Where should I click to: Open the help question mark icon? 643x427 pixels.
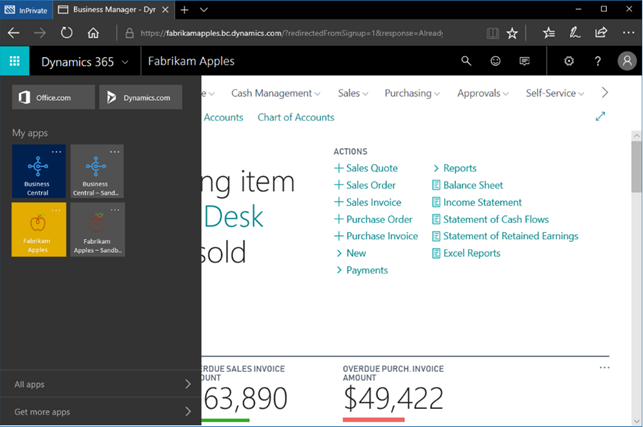tap(598, 61)
